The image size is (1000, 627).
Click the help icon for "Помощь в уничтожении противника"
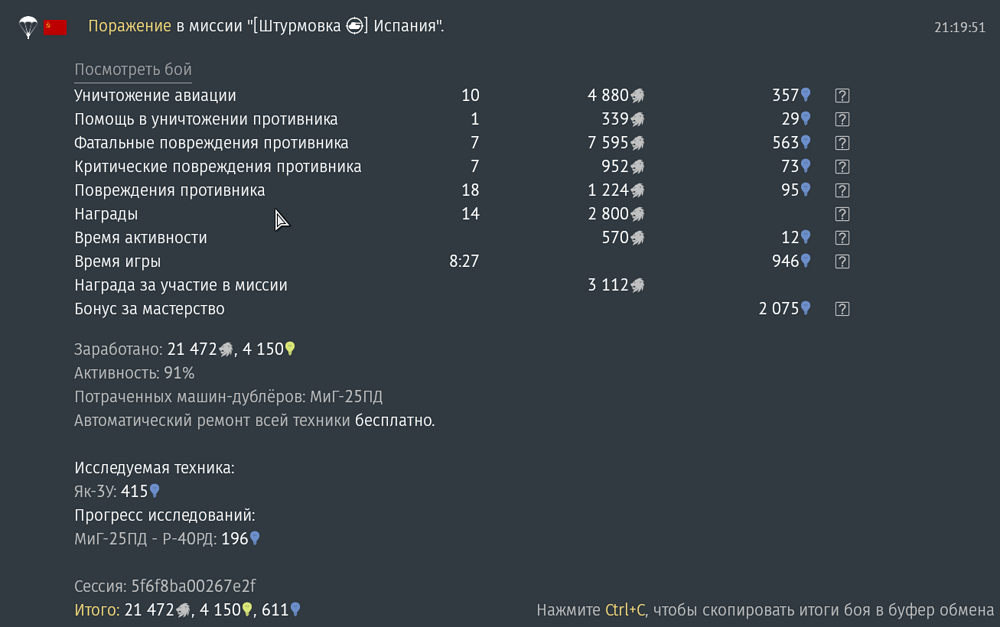842,119
